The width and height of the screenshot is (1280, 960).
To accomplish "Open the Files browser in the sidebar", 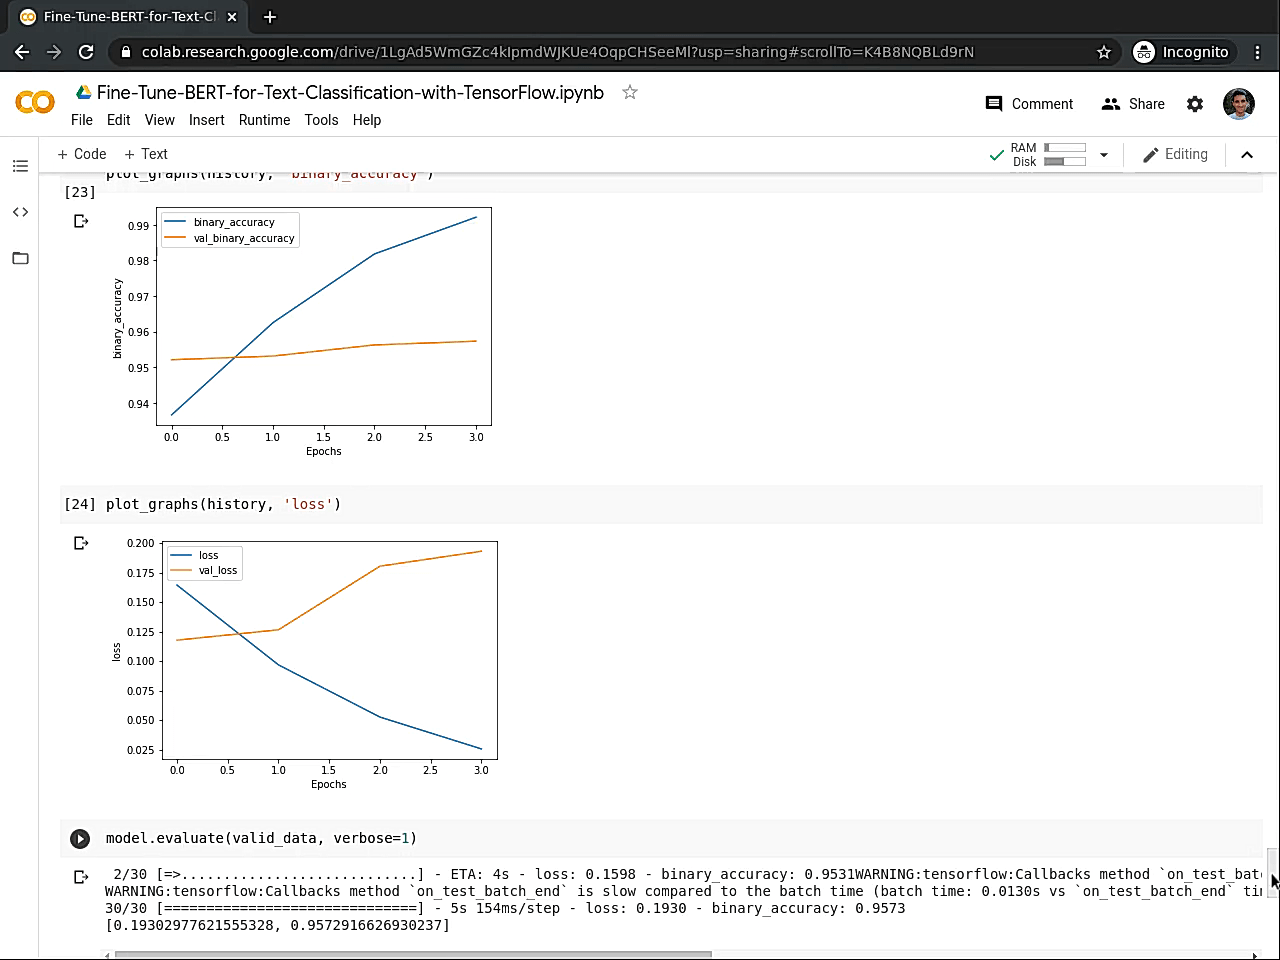I will point(20,258).
